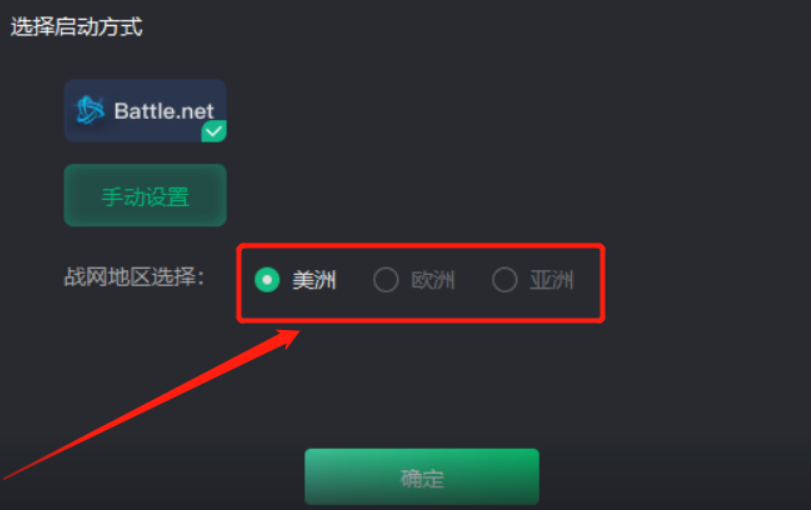Viewport: 811px width, 510px height.
Task: Click the 欧洲 region text label
Action: tap(433, 280)
